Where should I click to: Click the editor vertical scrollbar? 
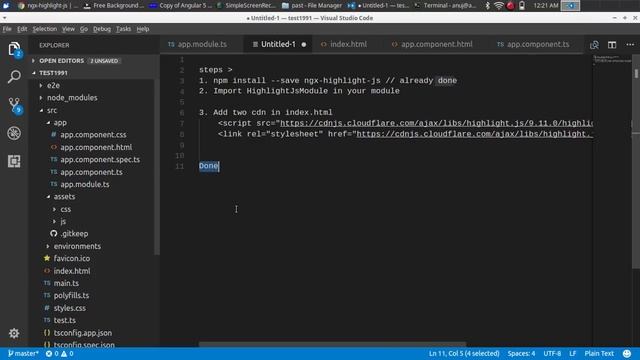636,163
